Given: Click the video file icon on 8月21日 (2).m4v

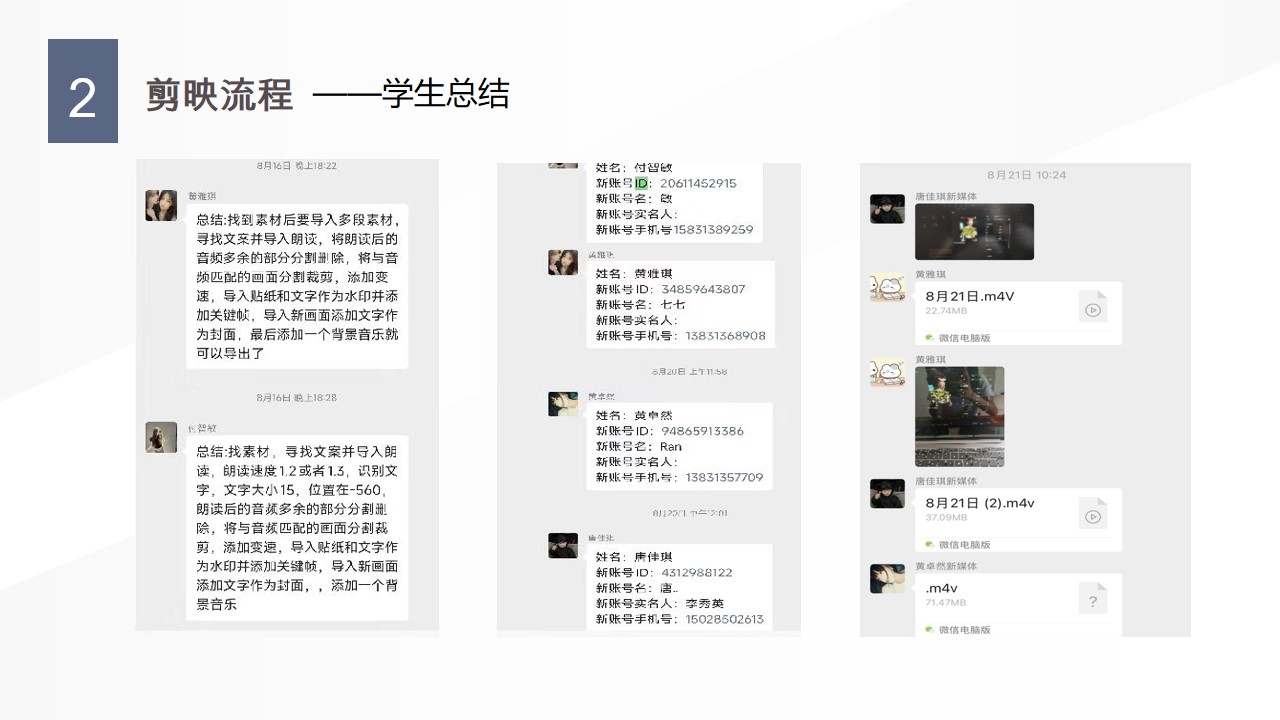Looking at the screenshot, I should click(x=1093, y=513).
